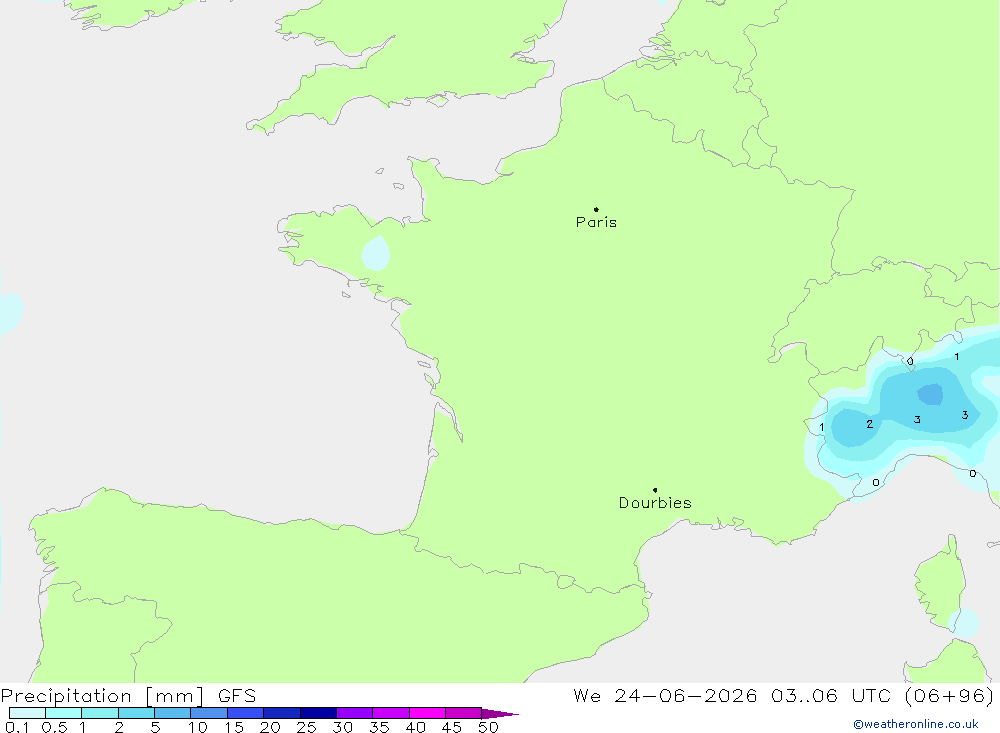Screen dimensions: 1000x733
Task: Click the 'GFS' model name text
Action: pyautogui.click(x=237, y=696)
